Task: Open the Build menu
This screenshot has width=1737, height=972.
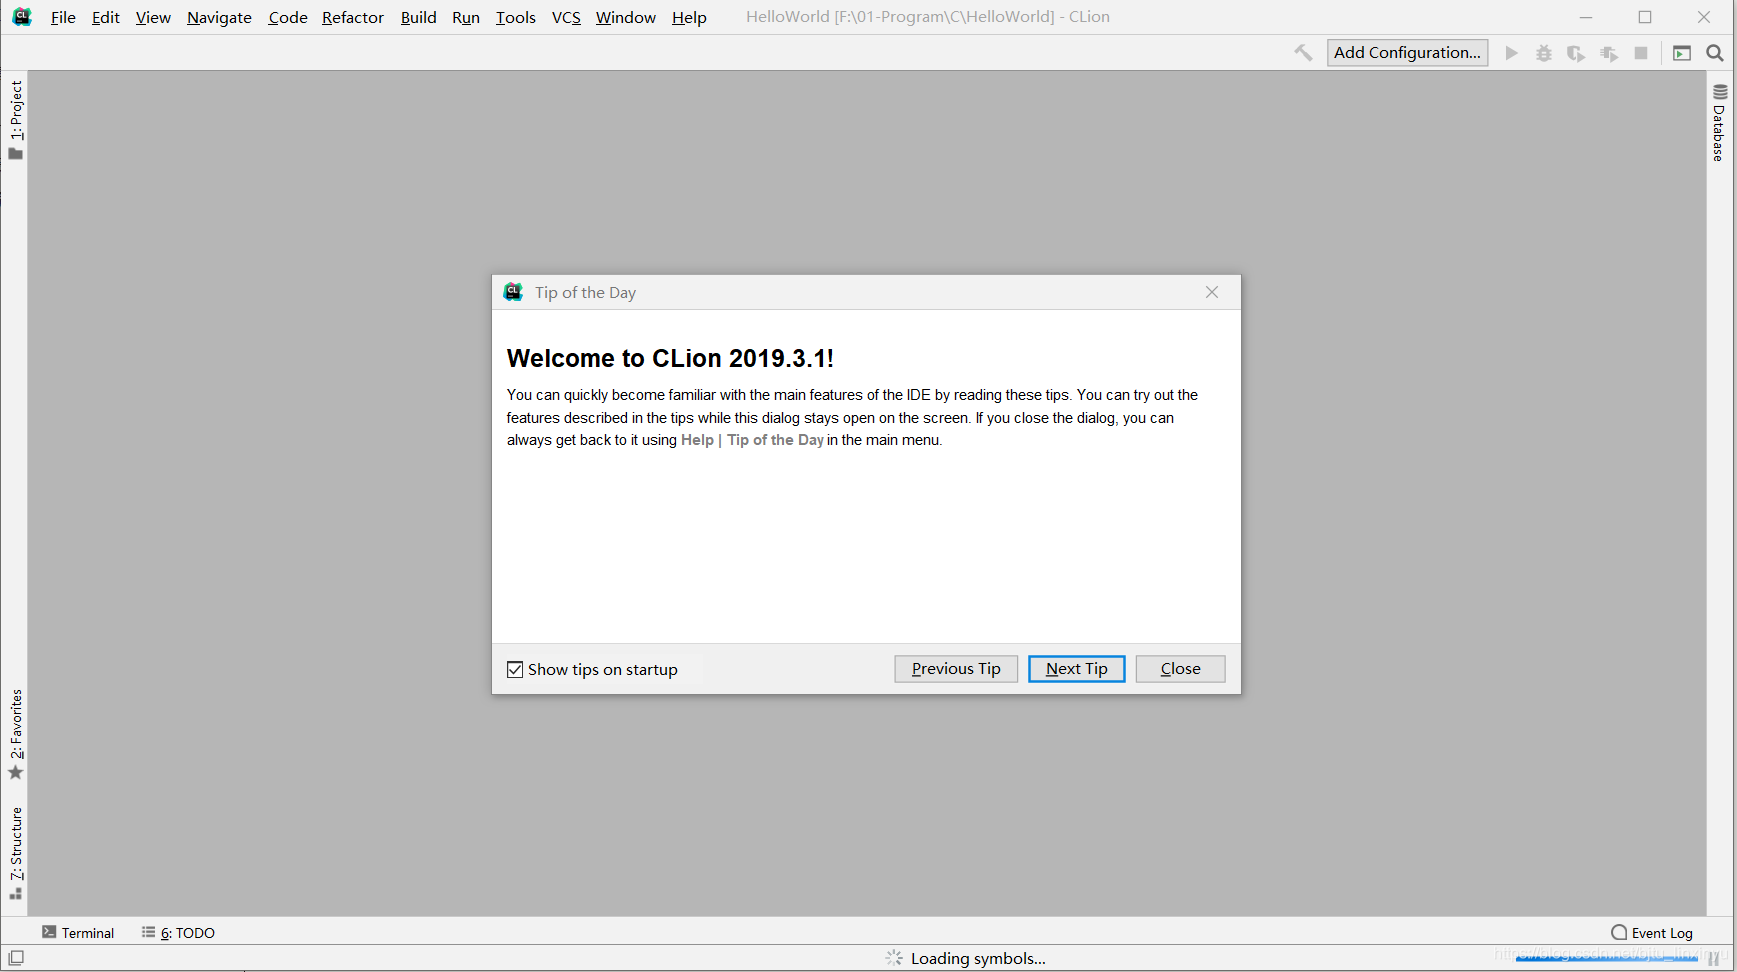Action: [x=418, y=17]
